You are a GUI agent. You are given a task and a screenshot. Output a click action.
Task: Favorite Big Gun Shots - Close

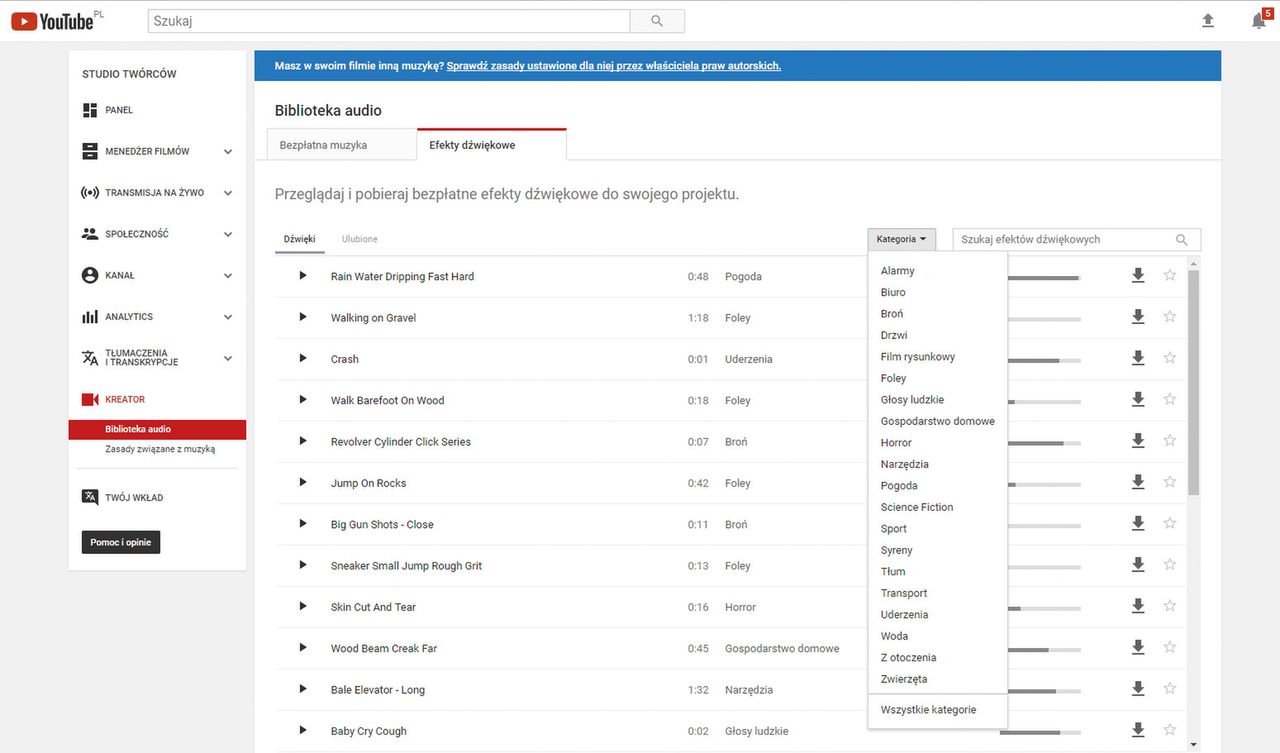[x=1170, y=523]
